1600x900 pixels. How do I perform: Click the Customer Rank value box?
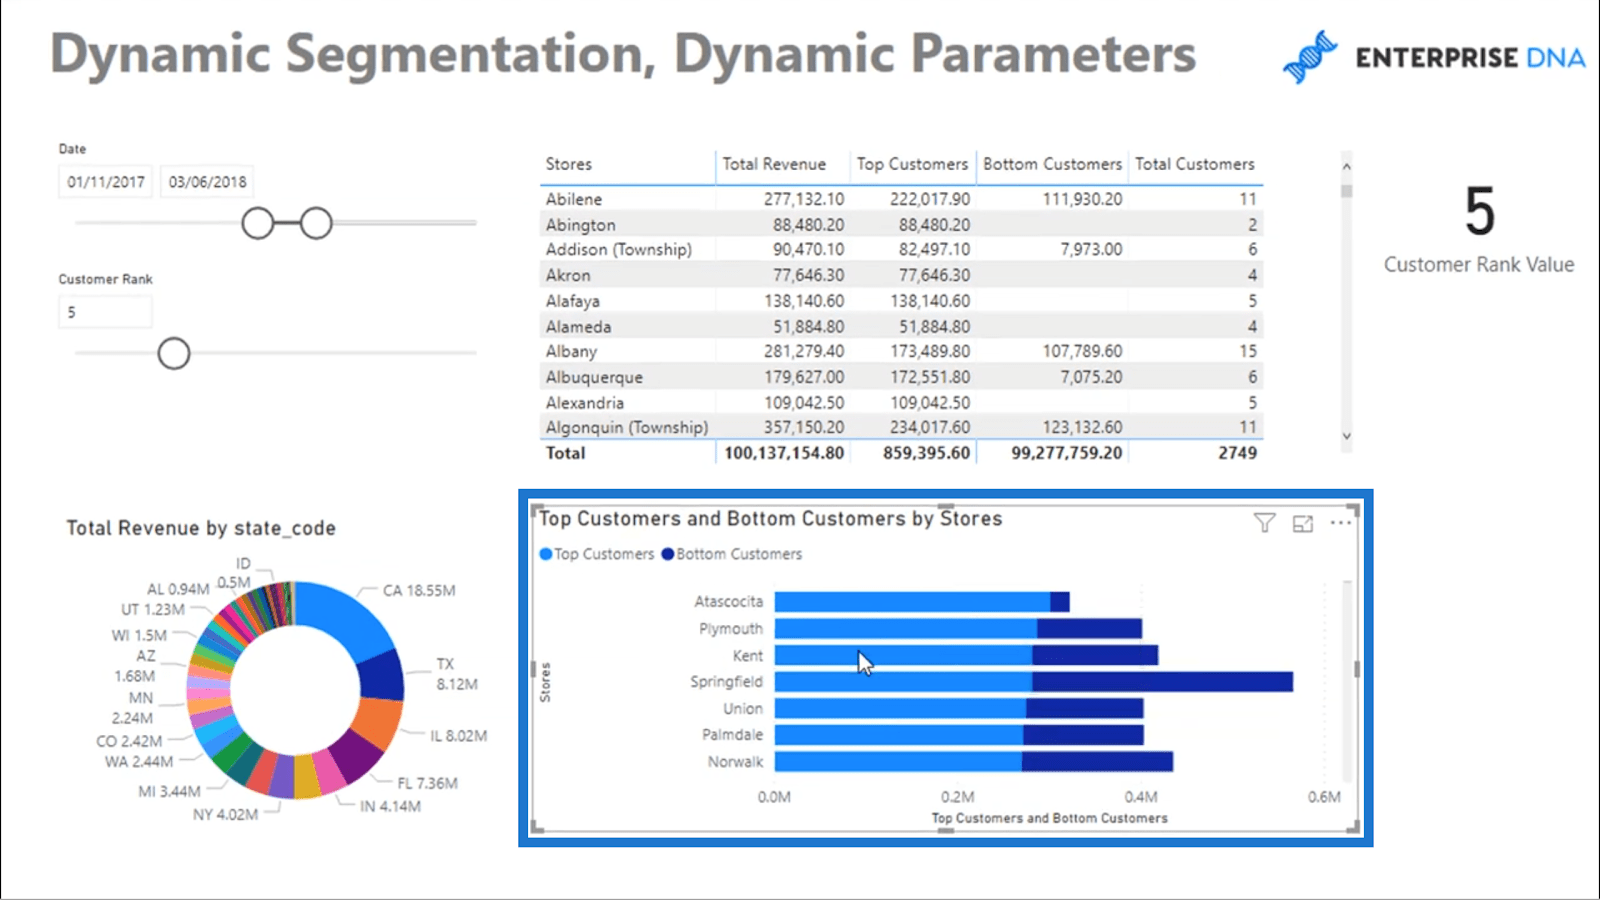(105, 312)
